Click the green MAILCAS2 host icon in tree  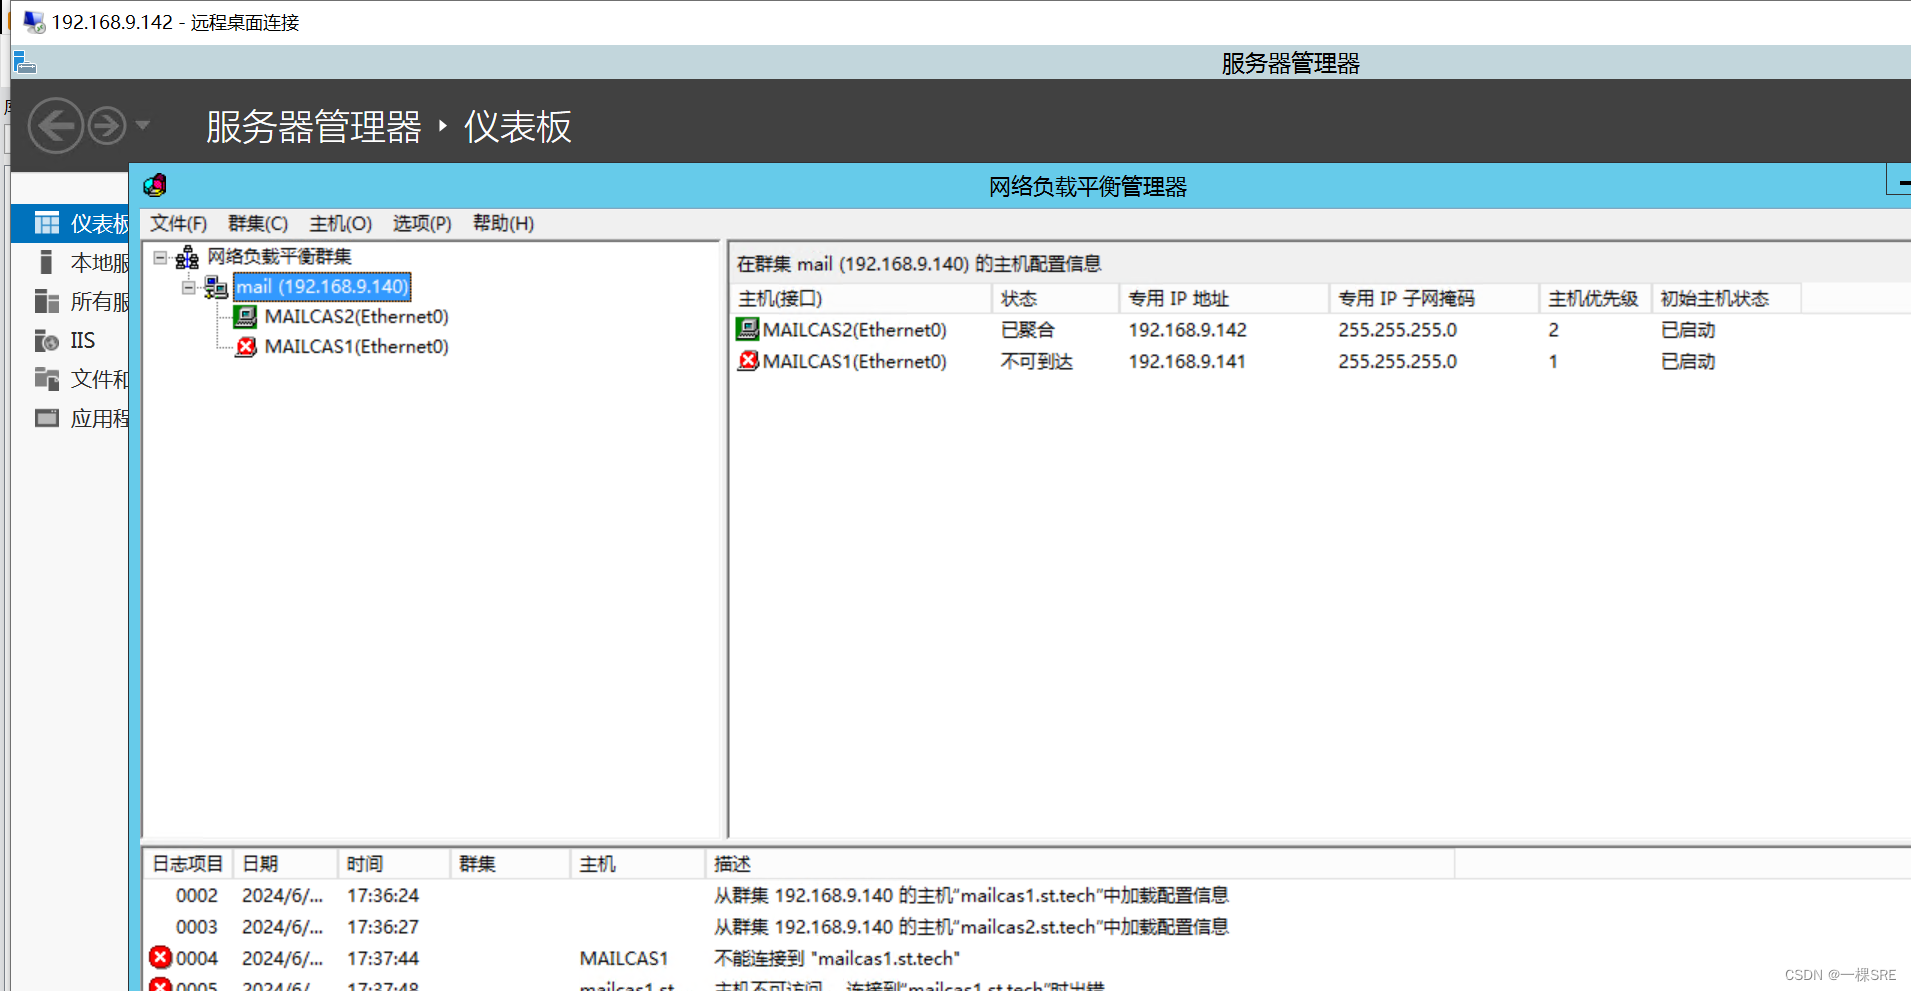[245, 317]
